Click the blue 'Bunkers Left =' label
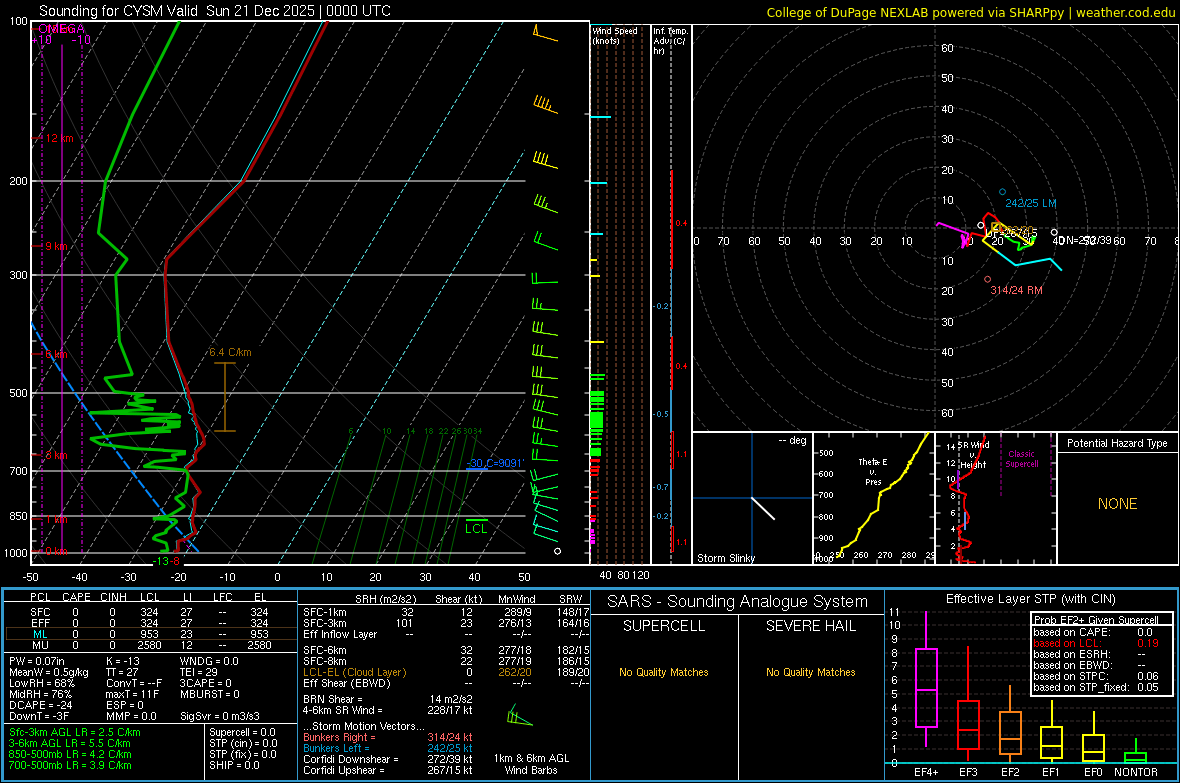This screenshot has height=783, width=1180. (336, 748)
